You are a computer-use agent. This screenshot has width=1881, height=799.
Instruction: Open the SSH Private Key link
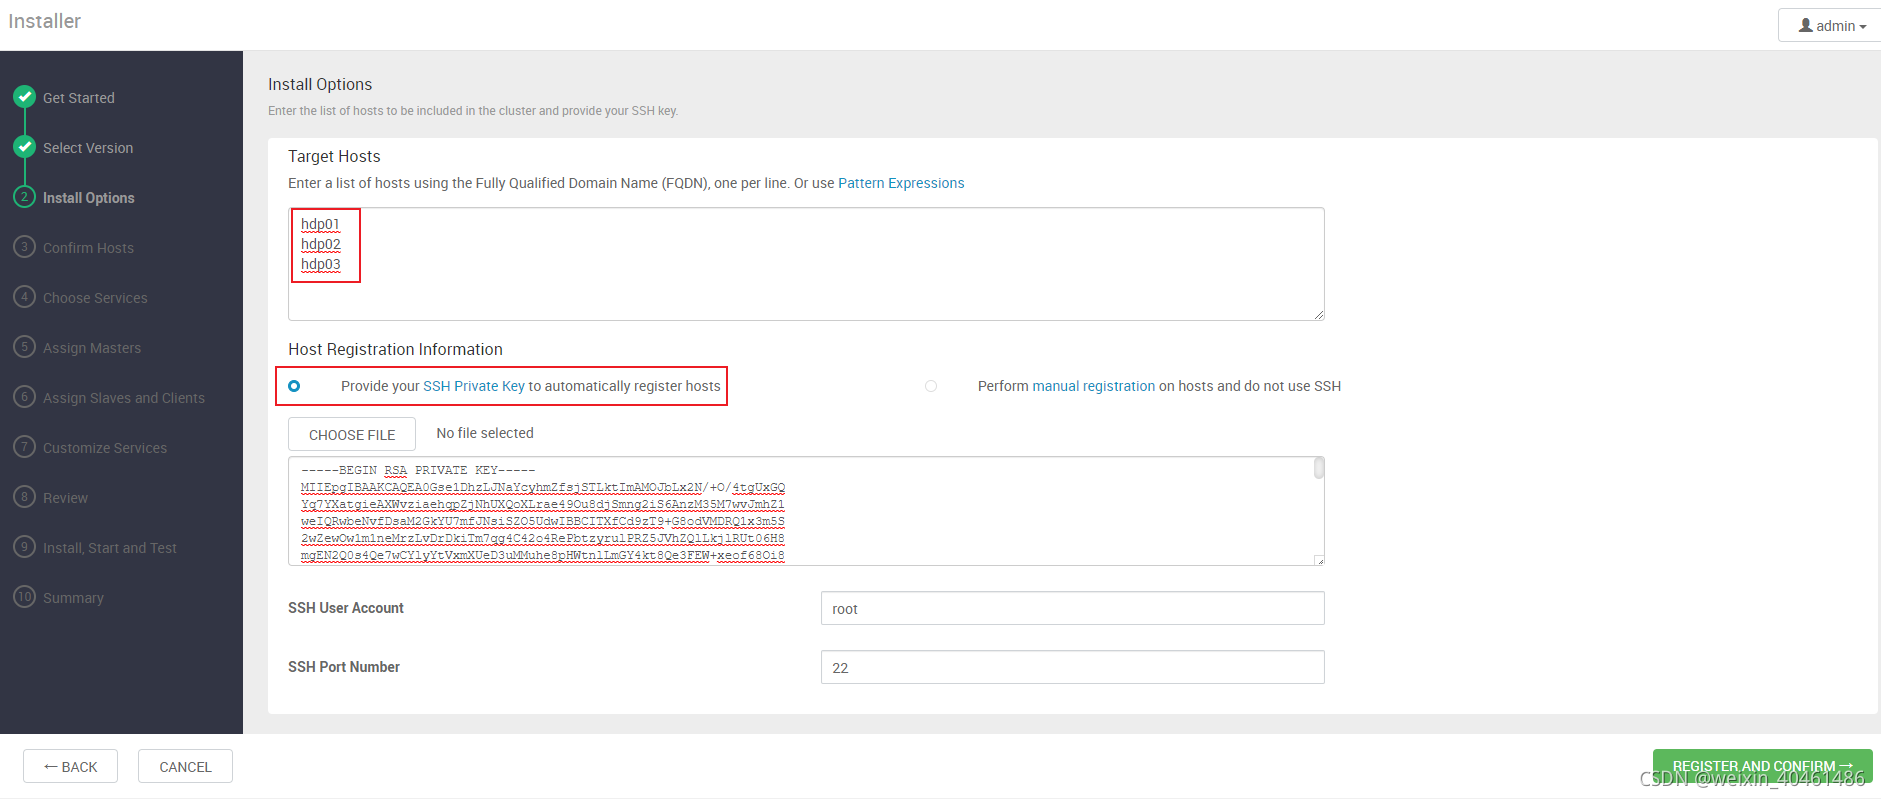point(474,386)
